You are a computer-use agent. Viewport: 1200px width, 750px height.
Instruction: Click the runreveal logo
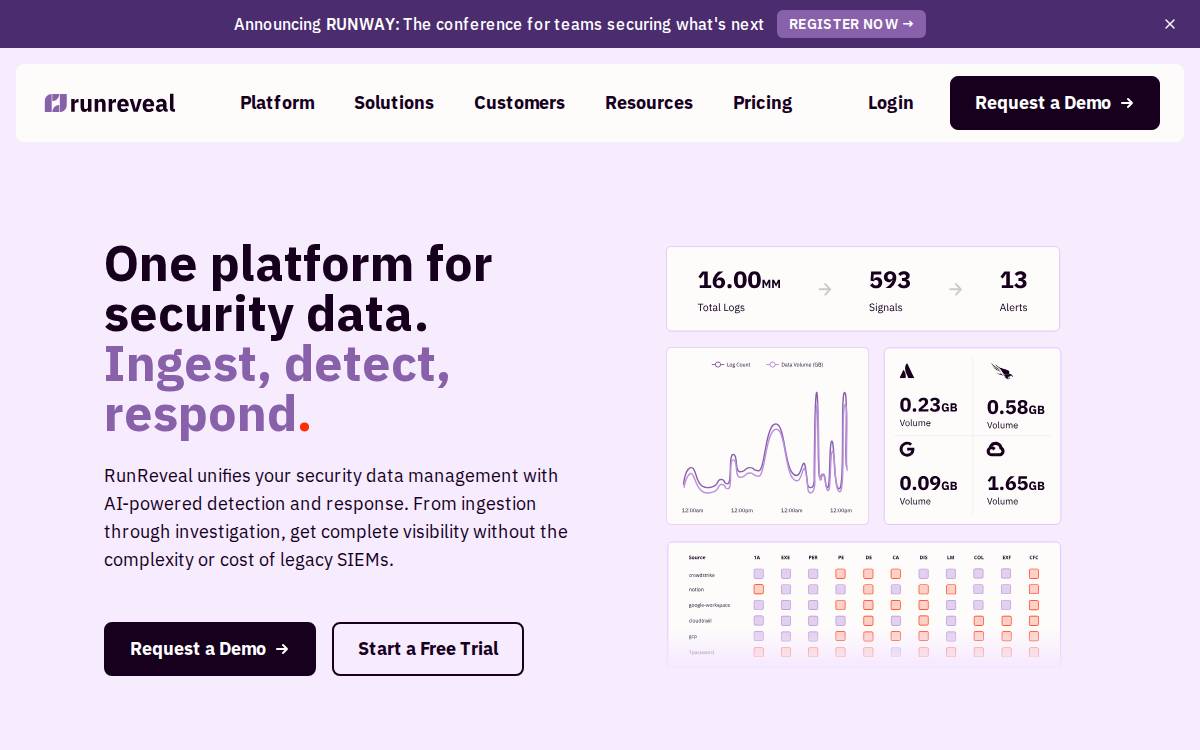(110, 103)
